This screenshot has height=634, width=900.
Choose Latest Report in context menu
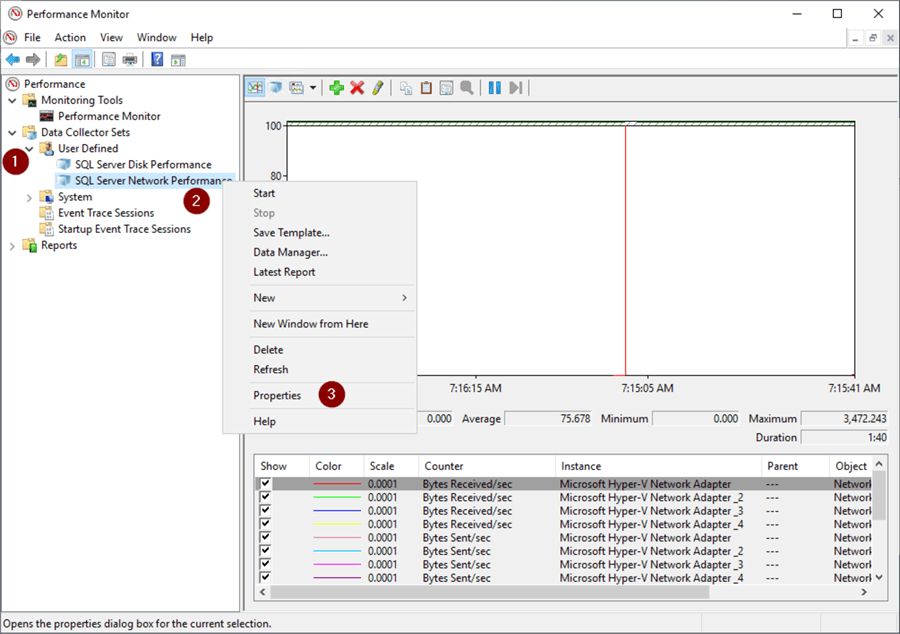[319, 272]
